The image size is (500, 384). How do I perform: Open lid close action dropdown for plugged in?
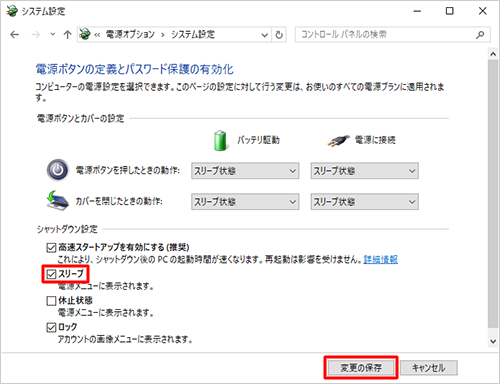(x=364, y=202)
